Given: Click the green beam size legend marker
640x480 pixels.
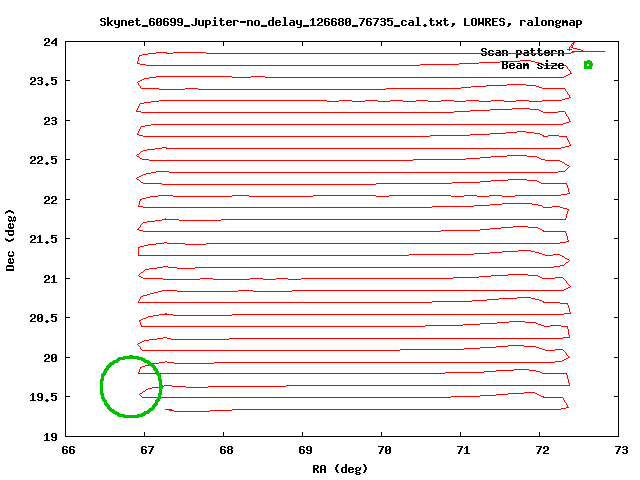Looking at the screenshot, I should click(x=588, y=65).
